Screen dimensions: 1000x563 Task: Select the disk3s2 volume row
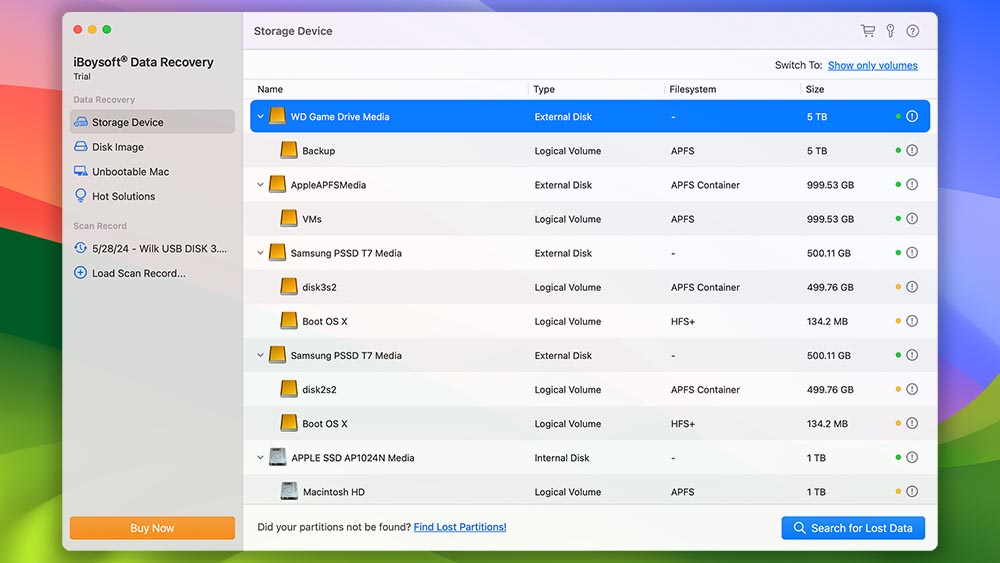[x=590, y=287]
